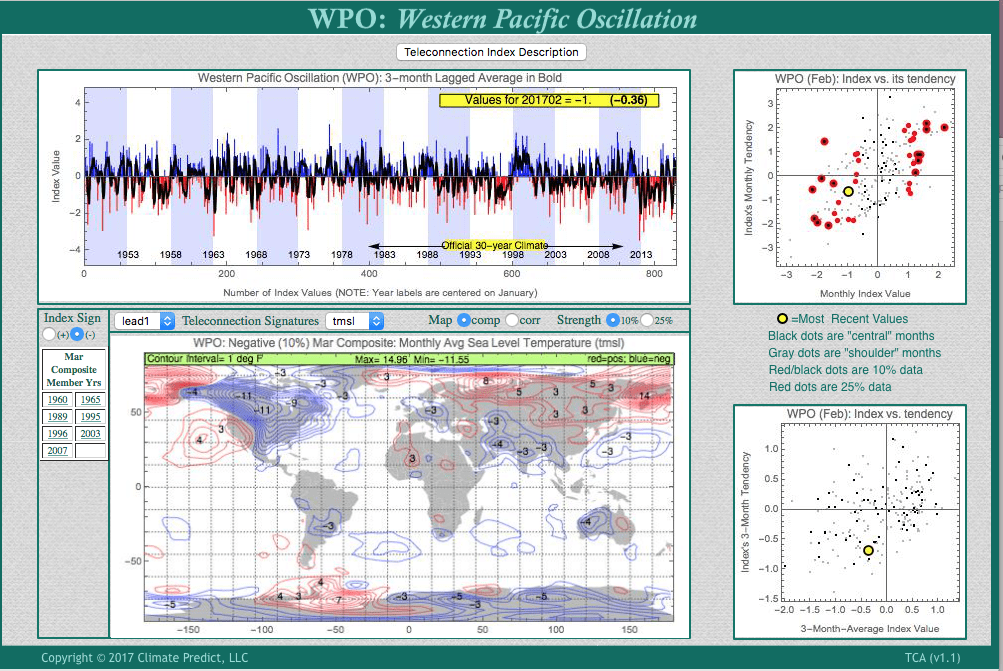This screenshot has height=671, width=1003.
Task: Set Strength to 25% radio
Action: click(x=647, y=320)
